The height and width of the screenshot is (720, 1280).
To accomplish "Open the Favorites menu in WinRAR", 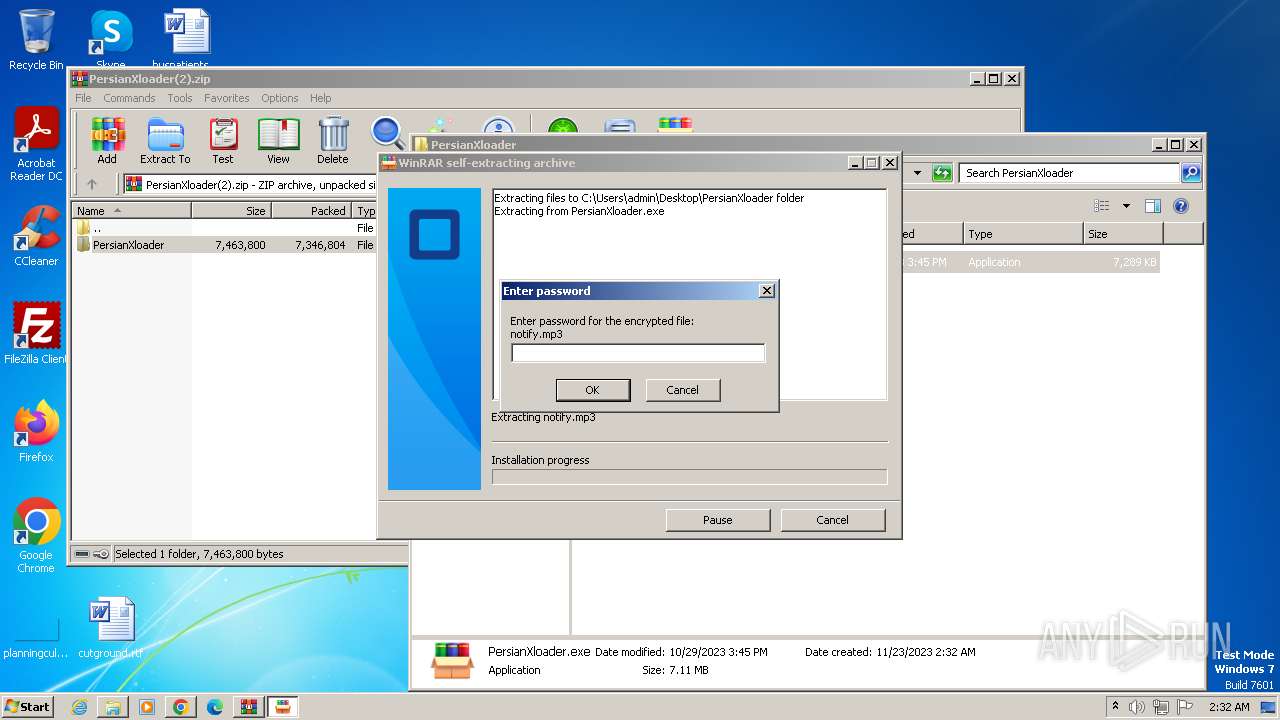I will (x=227, y=98).
